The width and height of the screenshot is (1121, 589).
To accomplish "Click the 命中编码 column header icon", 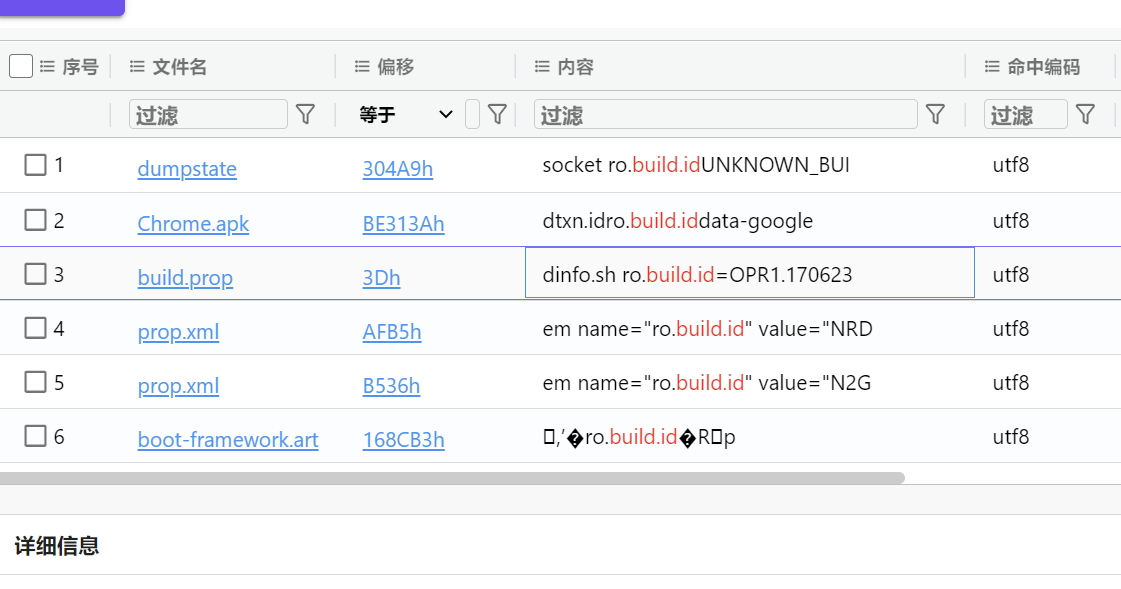I will 989,67.
